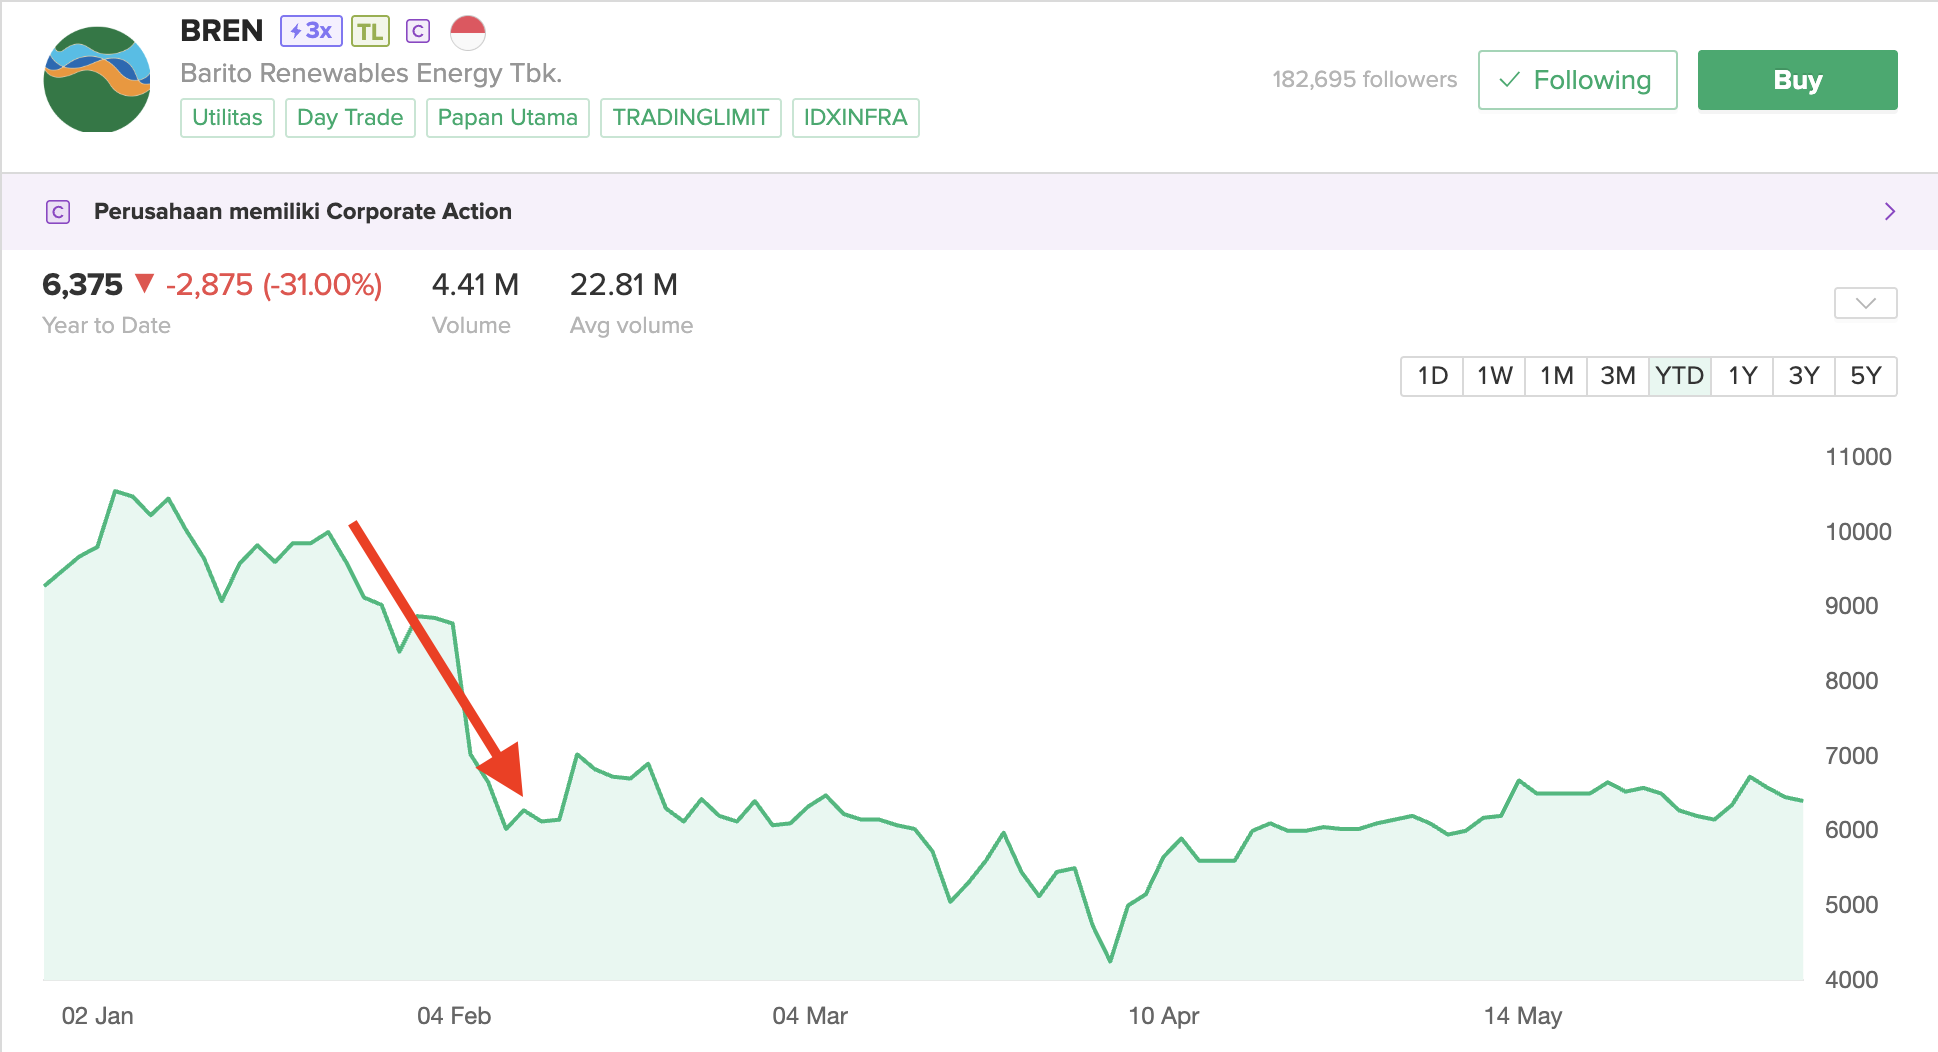This screenshot has height=1052, width=1938.
Task: Click the C icon in Corporate Action banner
Action: pyautogui.click(x=58, y=212)
